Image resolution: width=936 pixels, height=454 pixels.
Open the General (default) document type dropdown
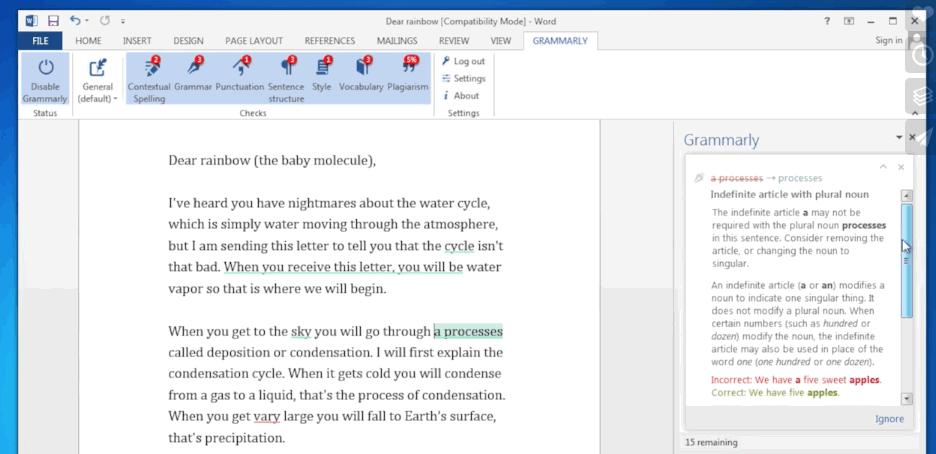pyautogui.click(x=97, y=80)
